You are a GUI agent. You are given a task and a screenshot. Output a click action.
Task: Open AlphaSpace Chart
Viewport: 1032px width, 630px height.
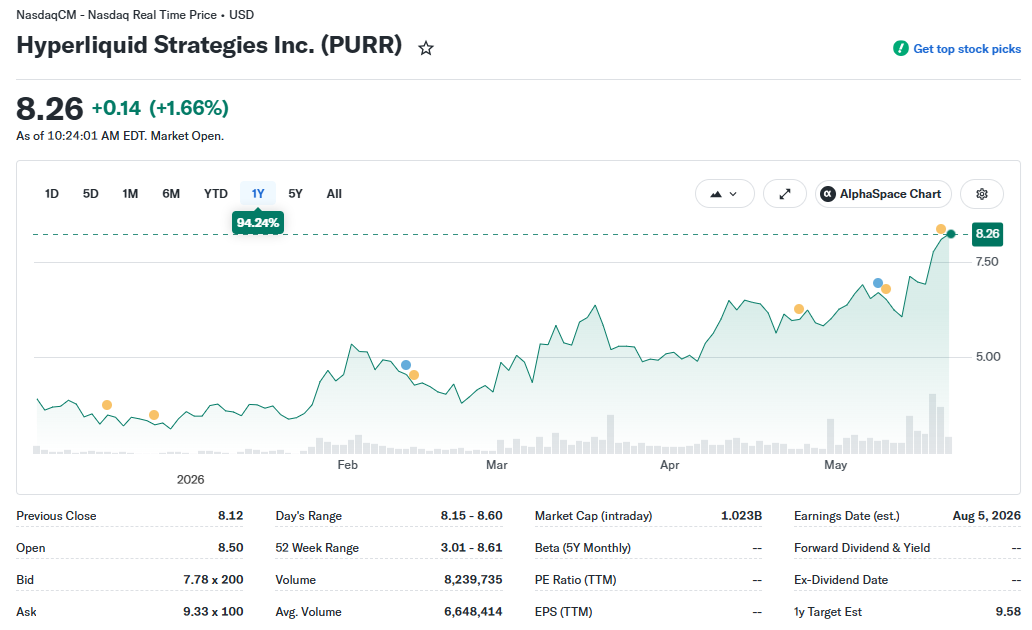[x=883, y=194]
